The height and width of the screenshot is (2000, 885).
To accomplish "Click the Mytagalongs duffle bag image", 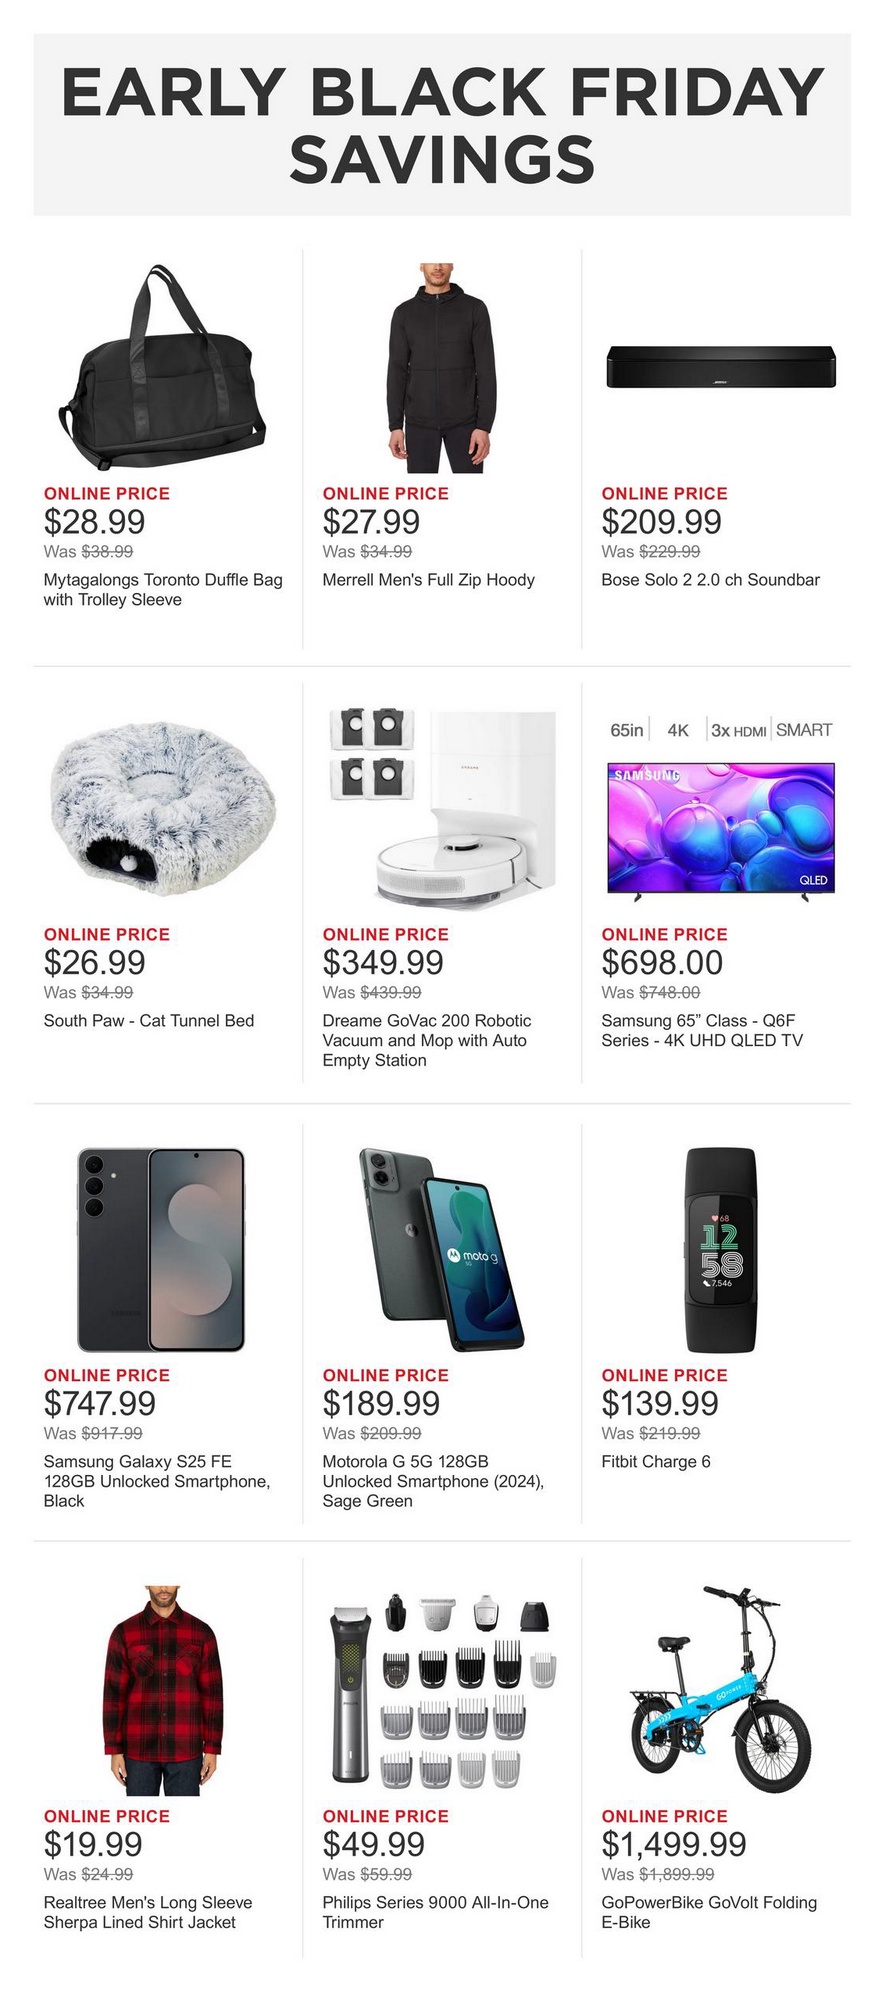I will [162, 368].
